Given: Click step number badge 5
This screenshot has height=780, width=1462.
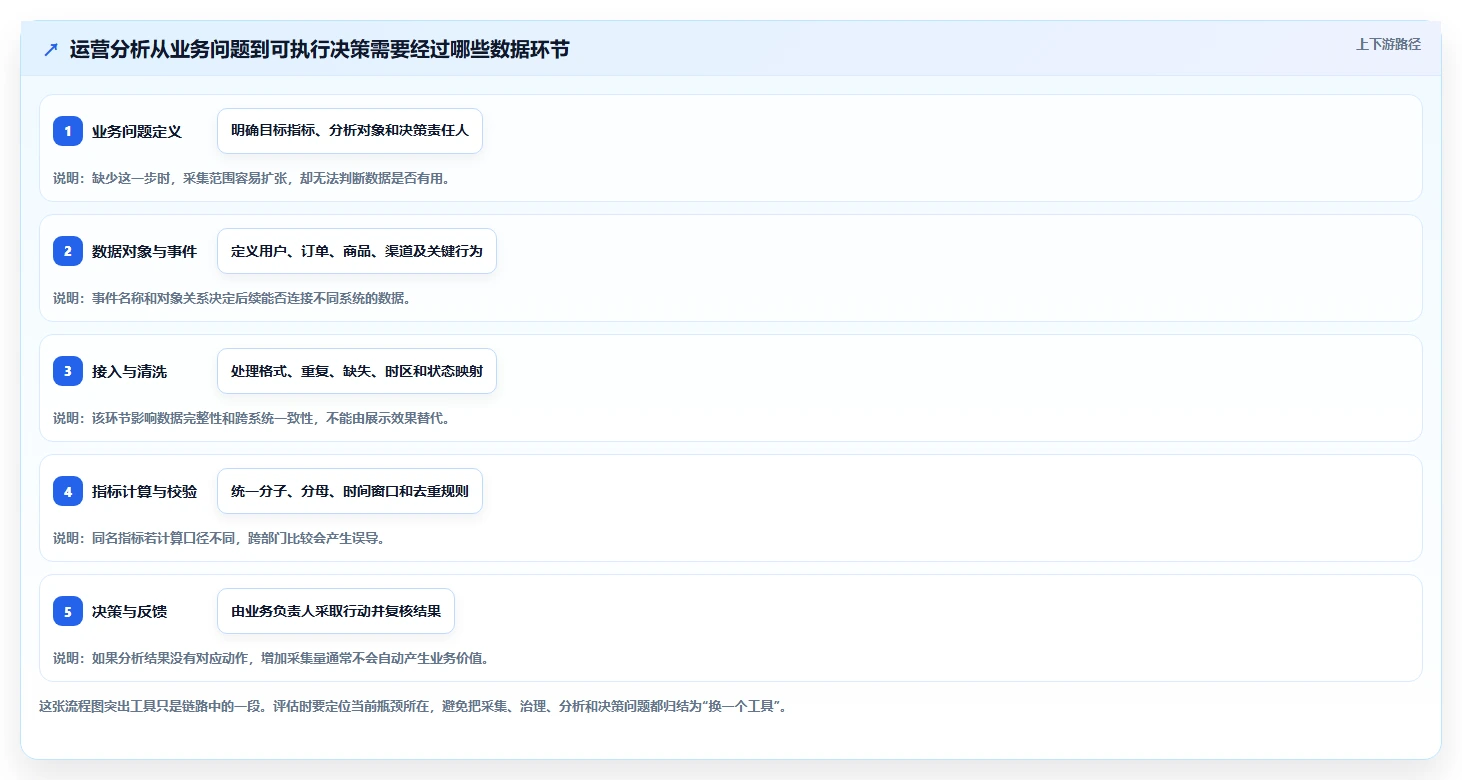Looking at the screenshot, I should pyautogui.click(x=68, y=611).
